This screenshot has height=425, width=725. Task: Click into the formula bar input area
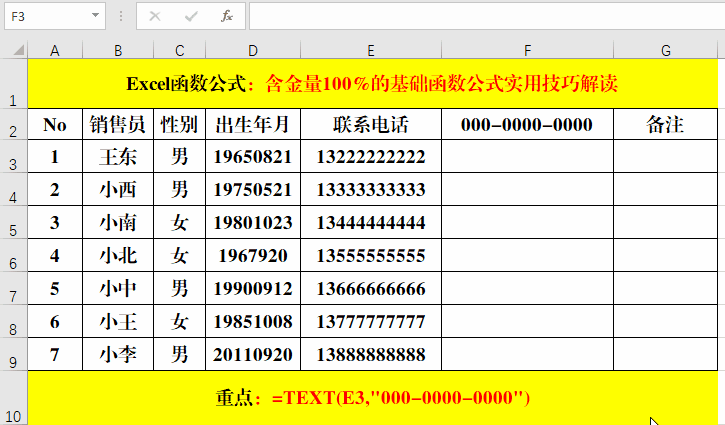click(486, 16)
